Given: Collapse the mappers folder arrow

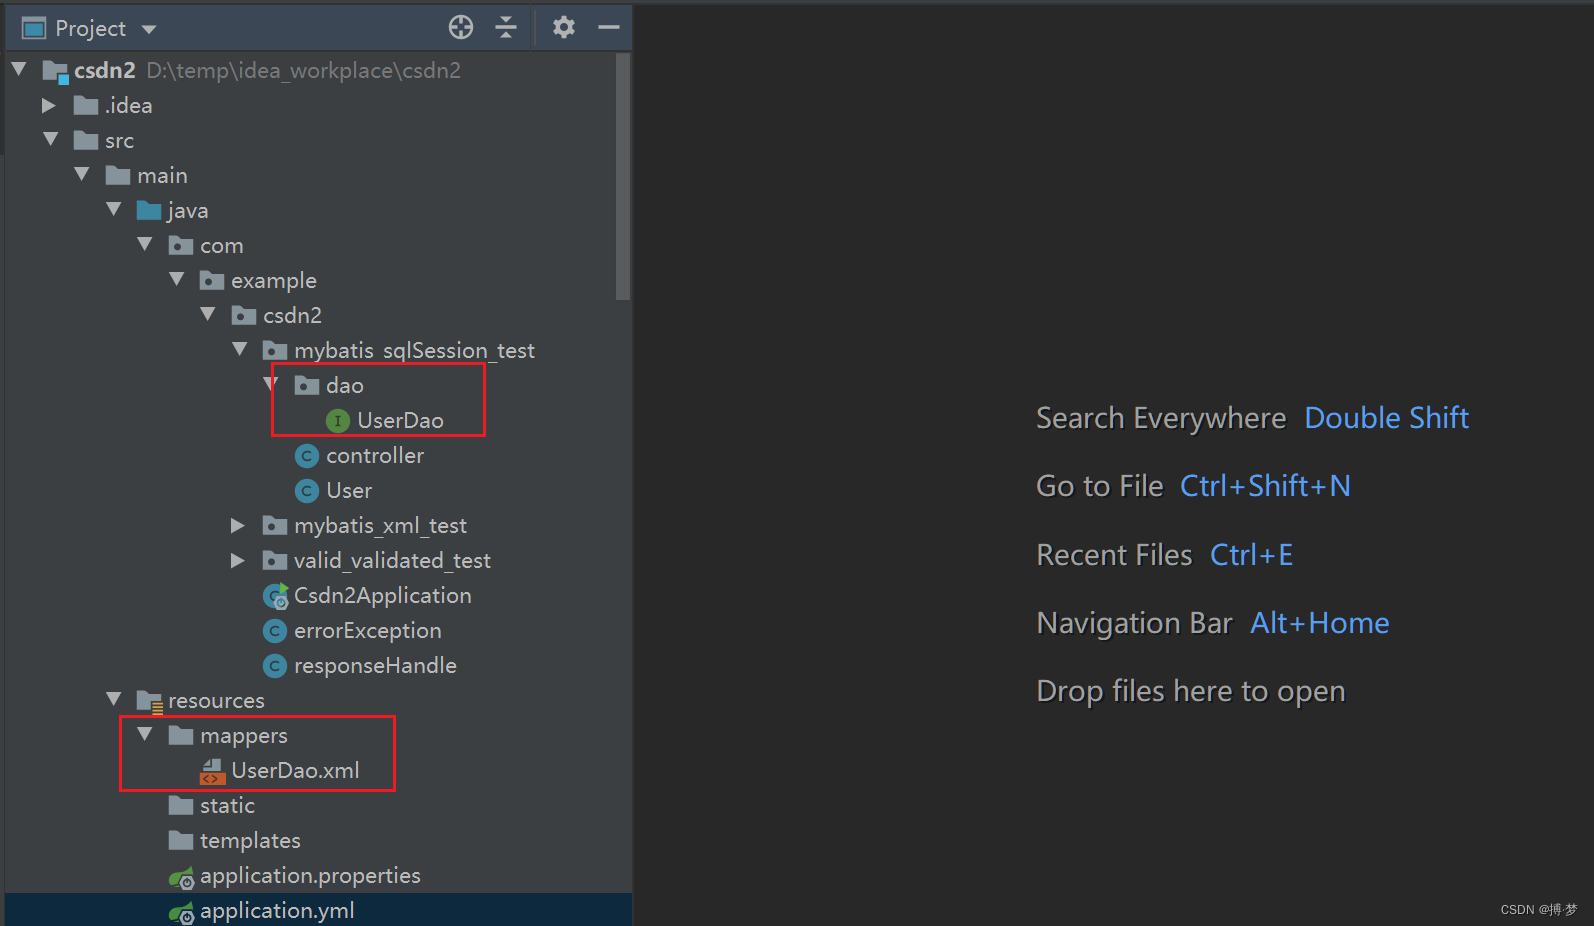Looking at the screenshot, I should tap(145, 734).
